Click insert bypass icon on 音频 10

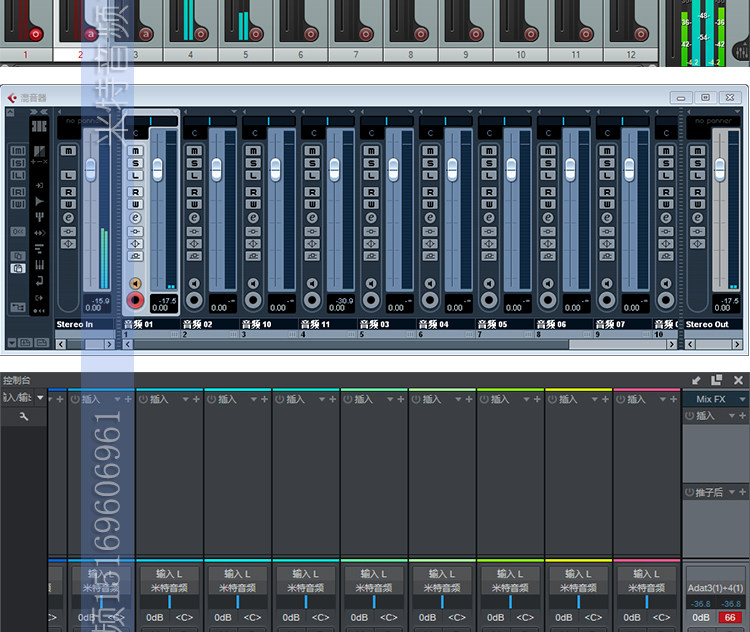click(x=253, y=232)
